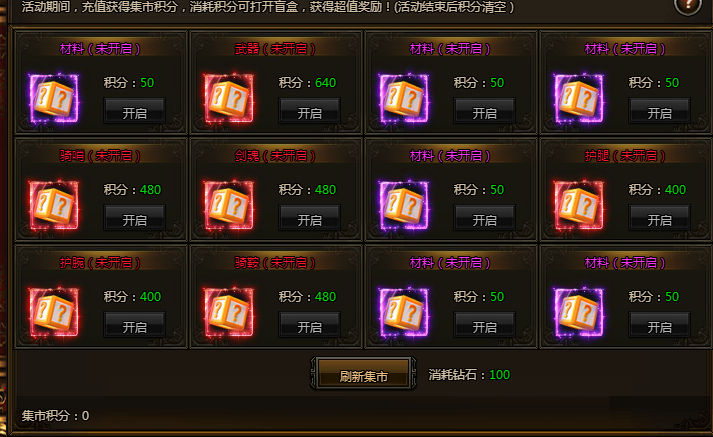Open the 剑魂 box with 开启 button
The image size is (713, 437).
(309, 218)
